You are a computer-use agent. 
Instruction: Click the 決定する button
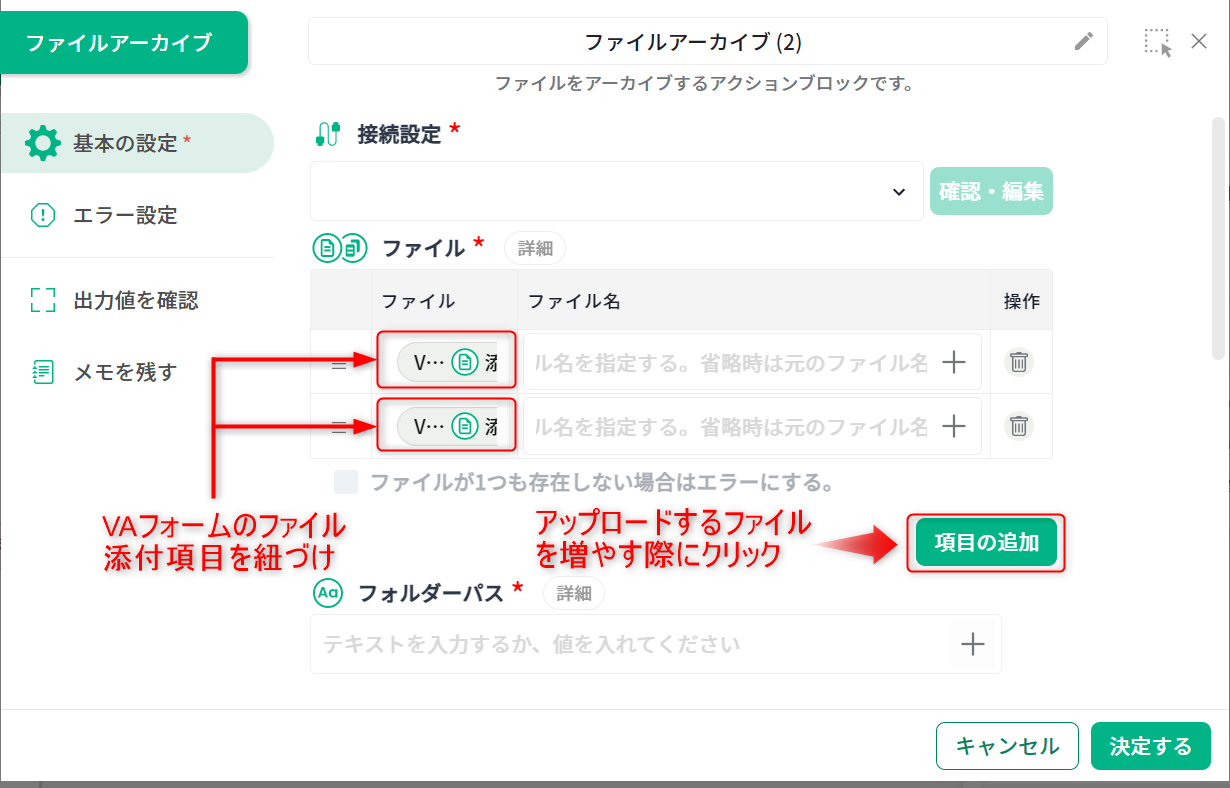coord(1151,746)
